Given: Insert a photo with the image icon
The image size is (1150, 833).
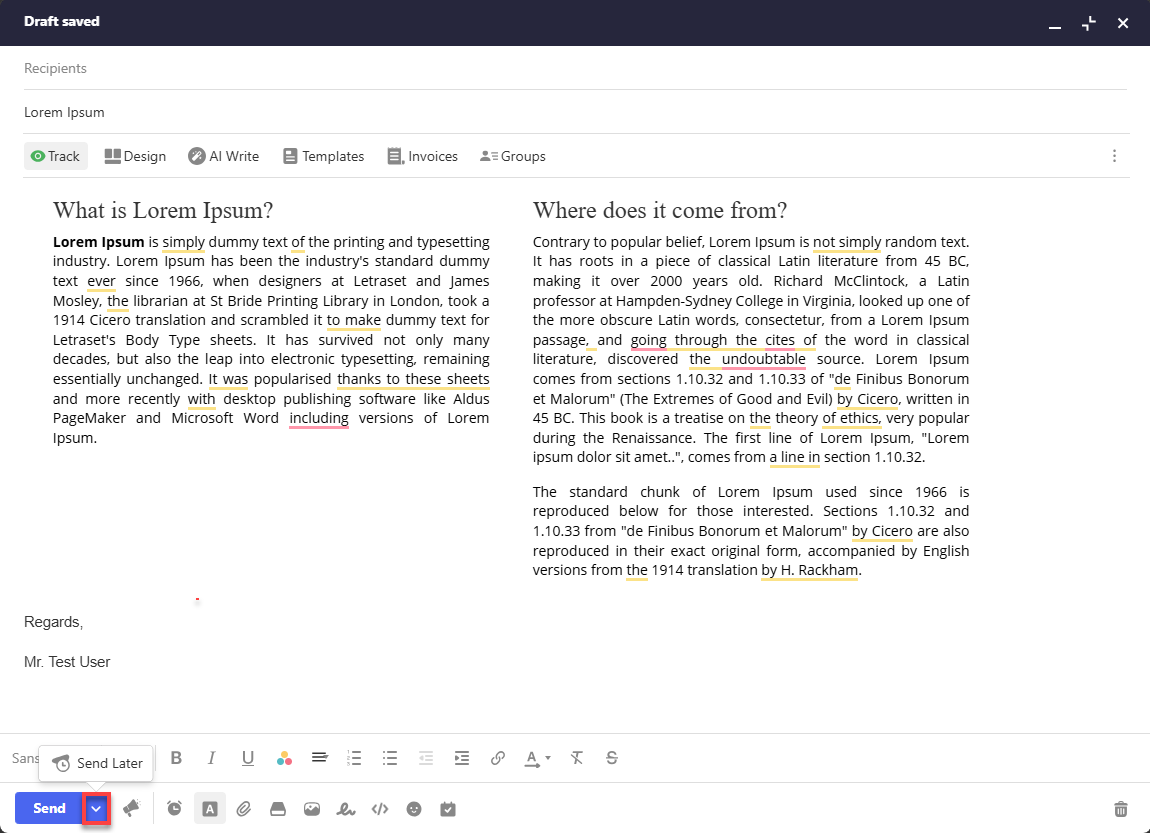Looking at the screenshot, I should tap(312, 809).
